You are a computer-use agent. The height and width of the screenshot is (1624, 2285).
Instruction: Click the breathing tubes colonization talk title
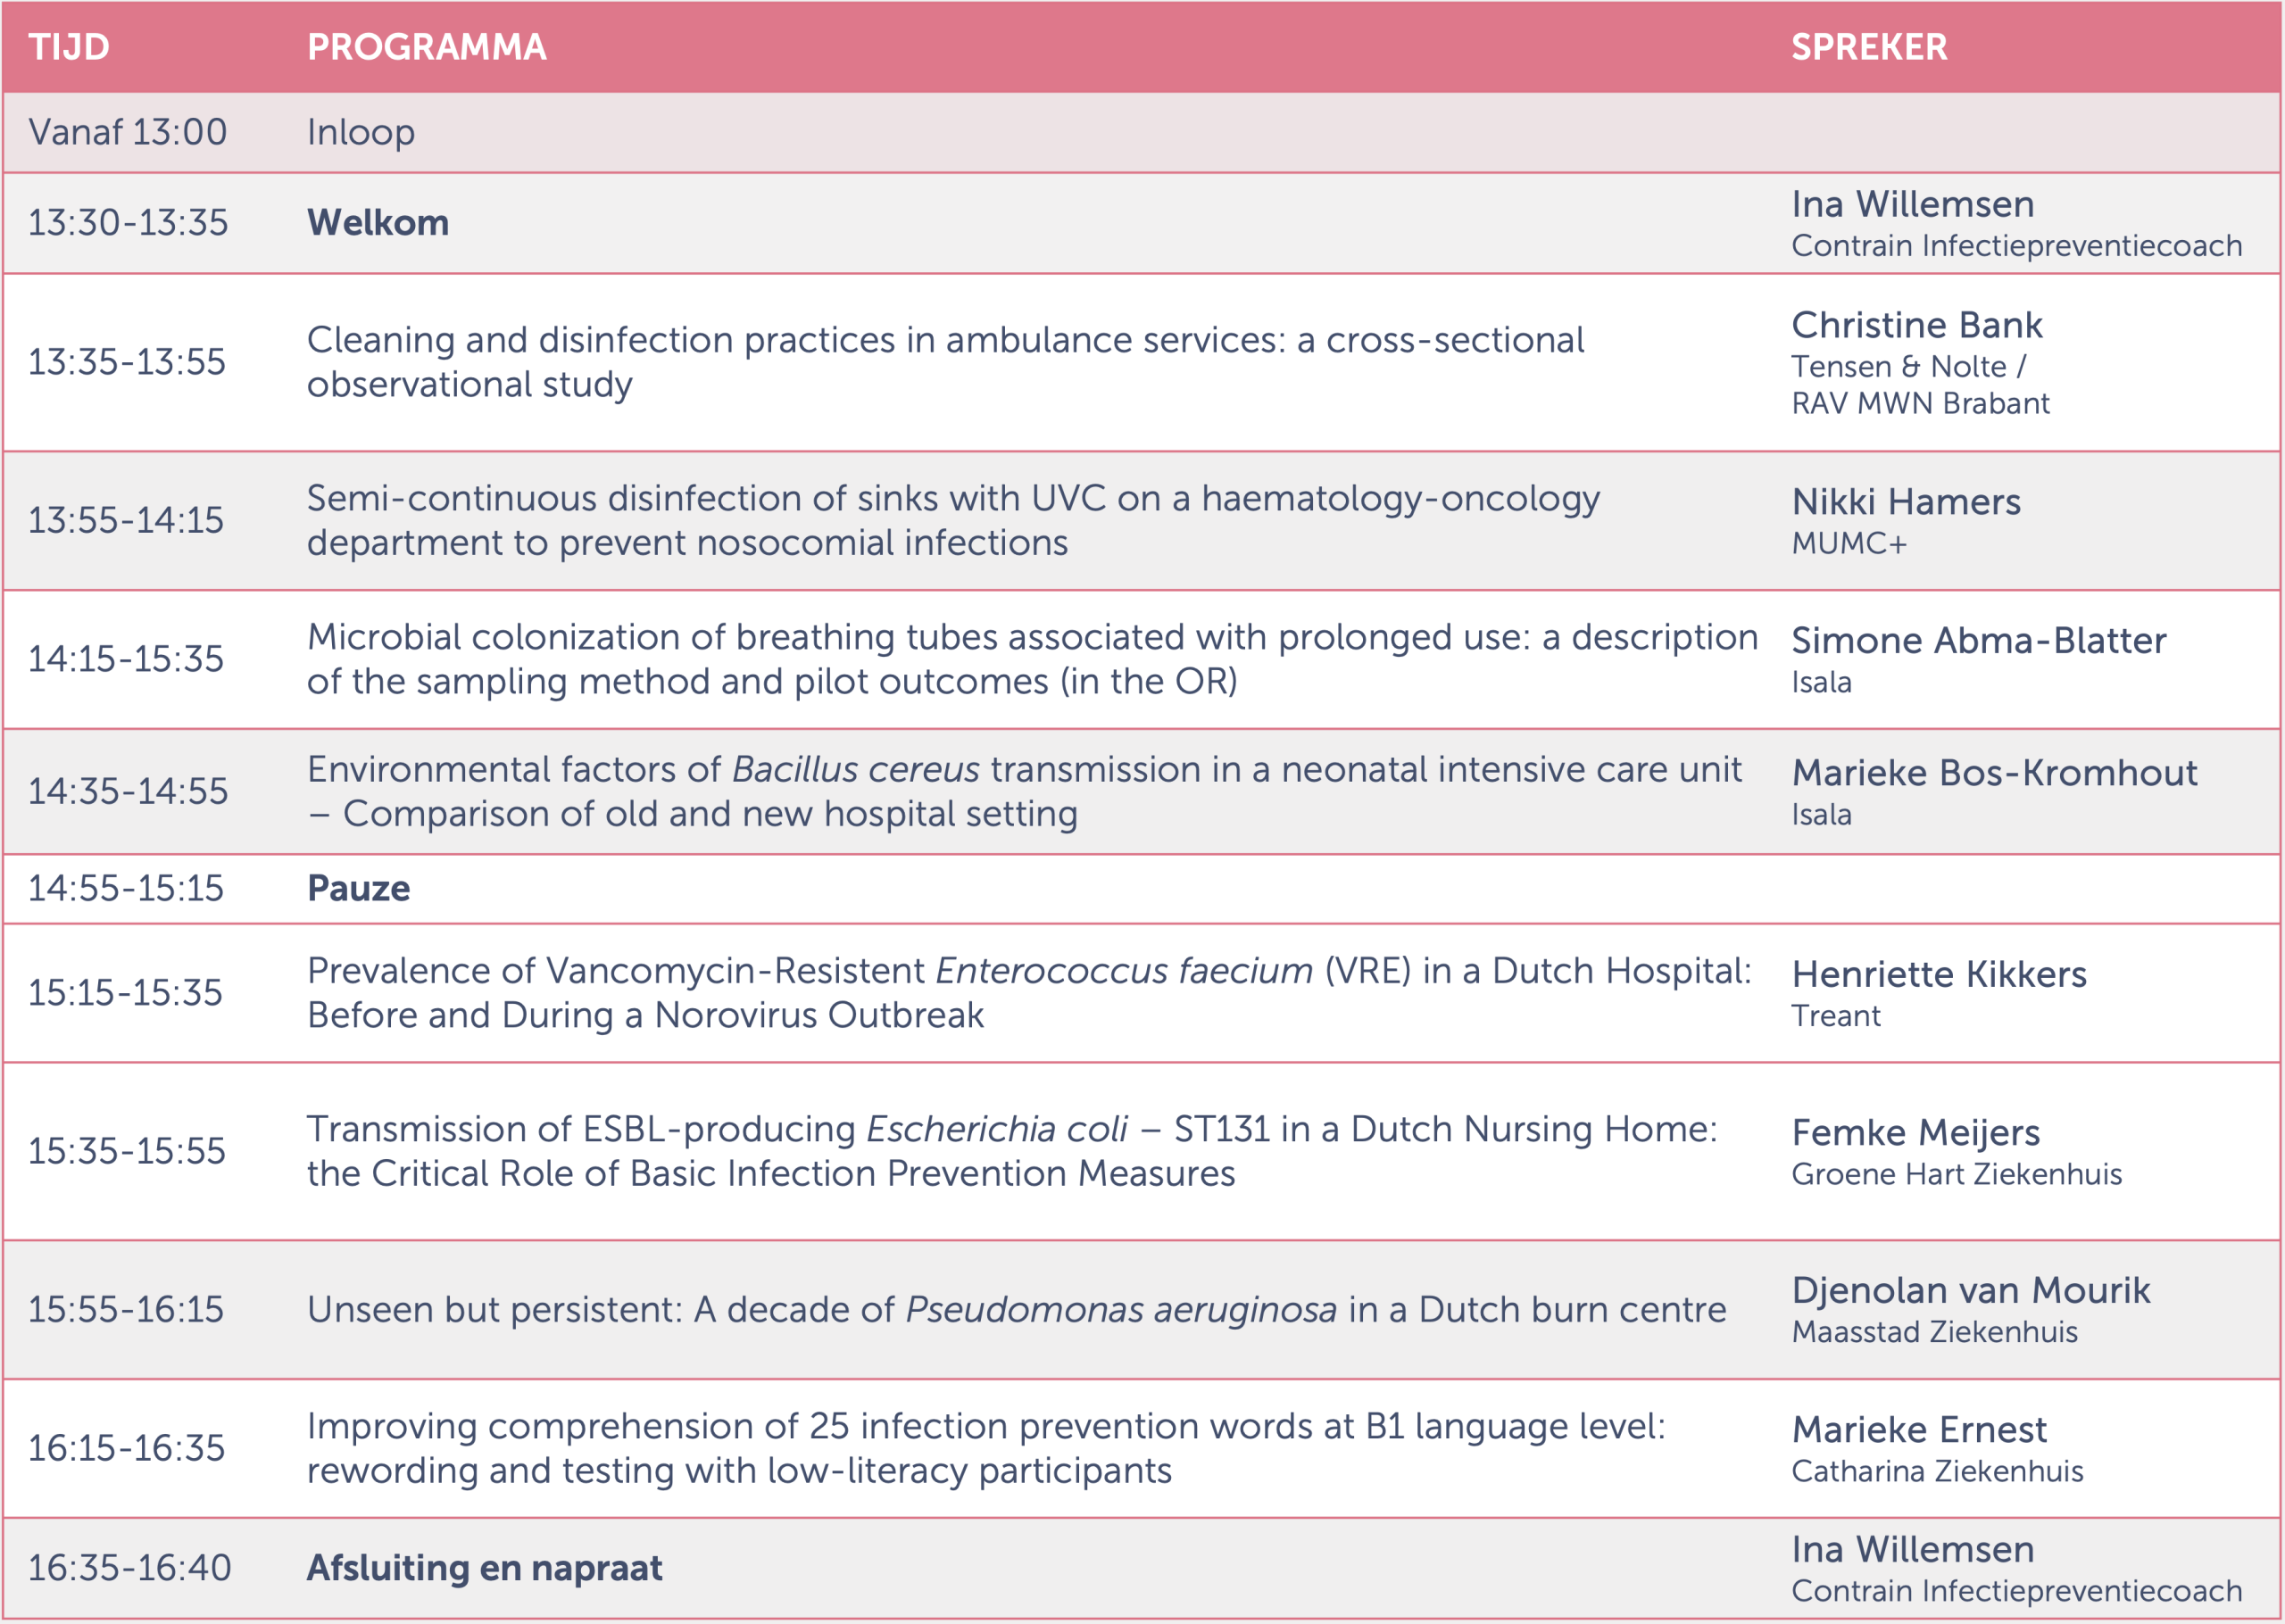coord(1031,658)
